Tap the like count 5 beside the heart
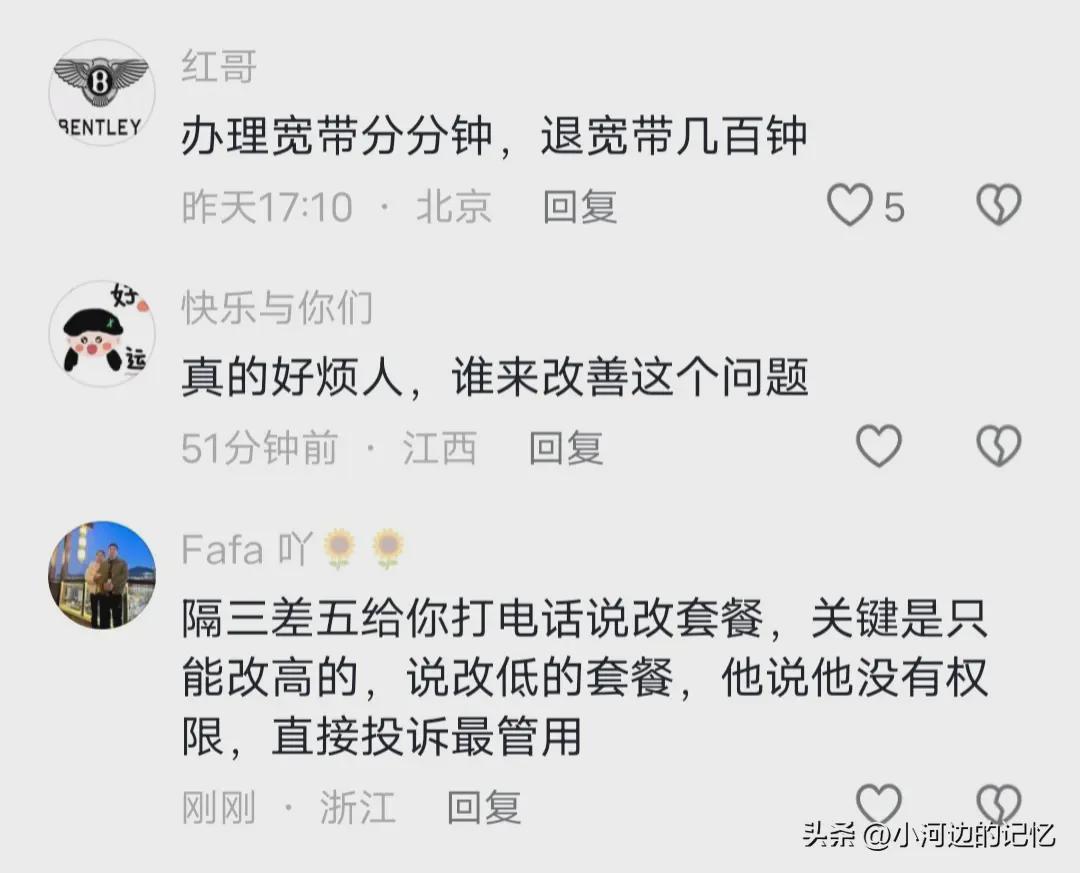This screenshot has height=873, width=1080. (894, 206)
